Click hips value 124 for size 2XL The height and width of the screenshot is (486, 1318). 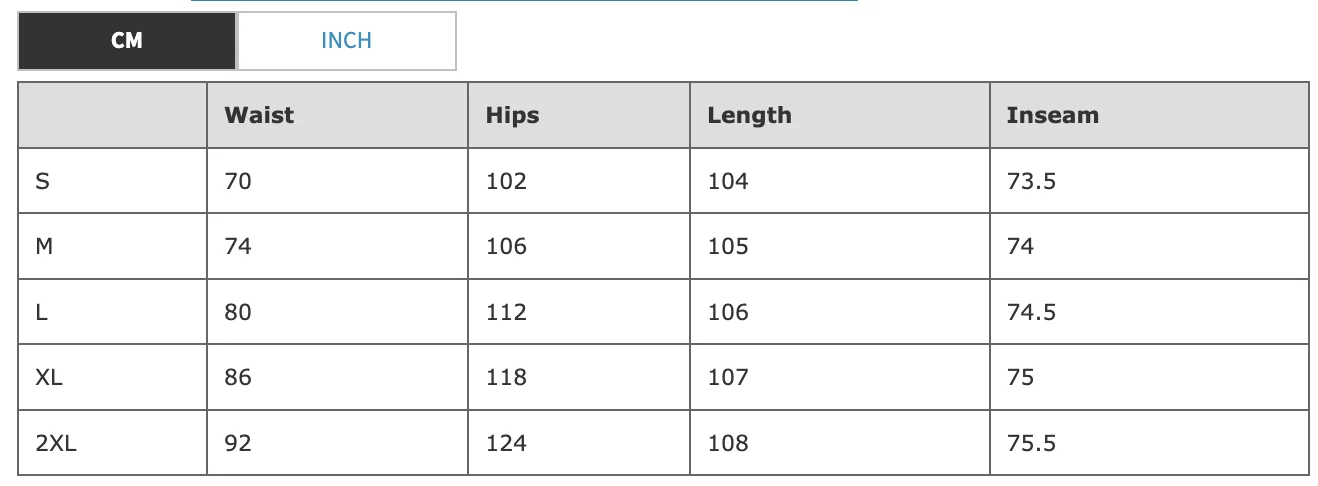click(506, 443)
